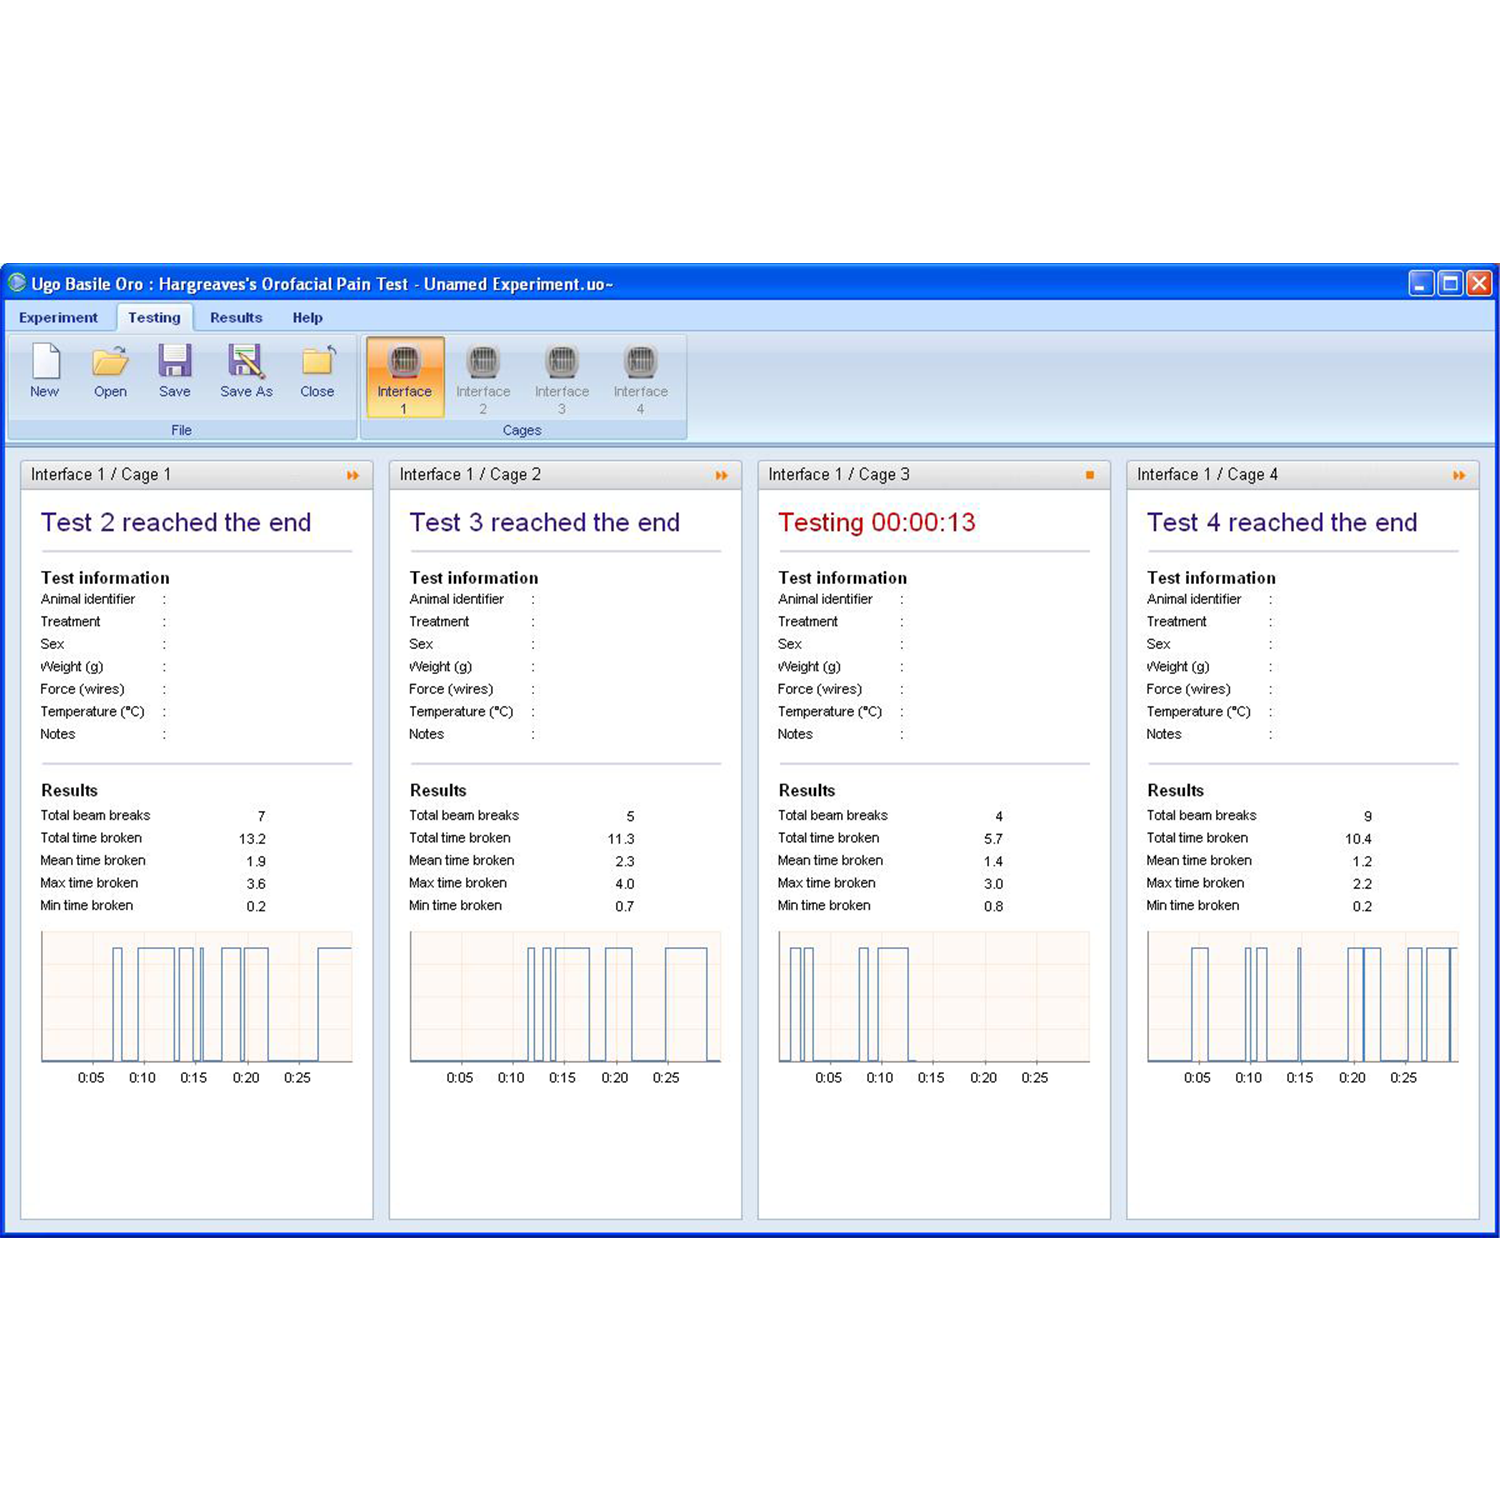
Task: Click the application icon in title bar
Action: (x=17, y=284)
